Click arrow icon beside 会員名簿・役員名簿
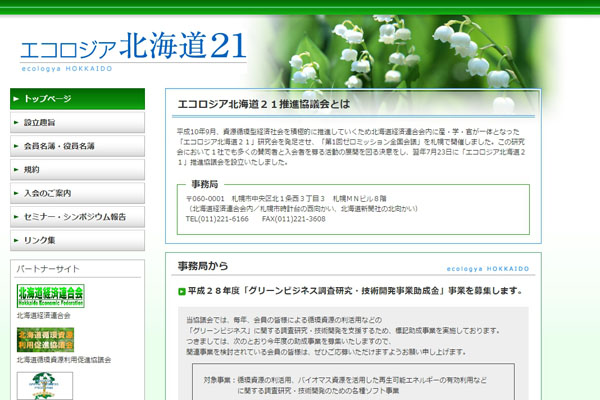Viewport: 600px width, 400px height. (16, 146)
